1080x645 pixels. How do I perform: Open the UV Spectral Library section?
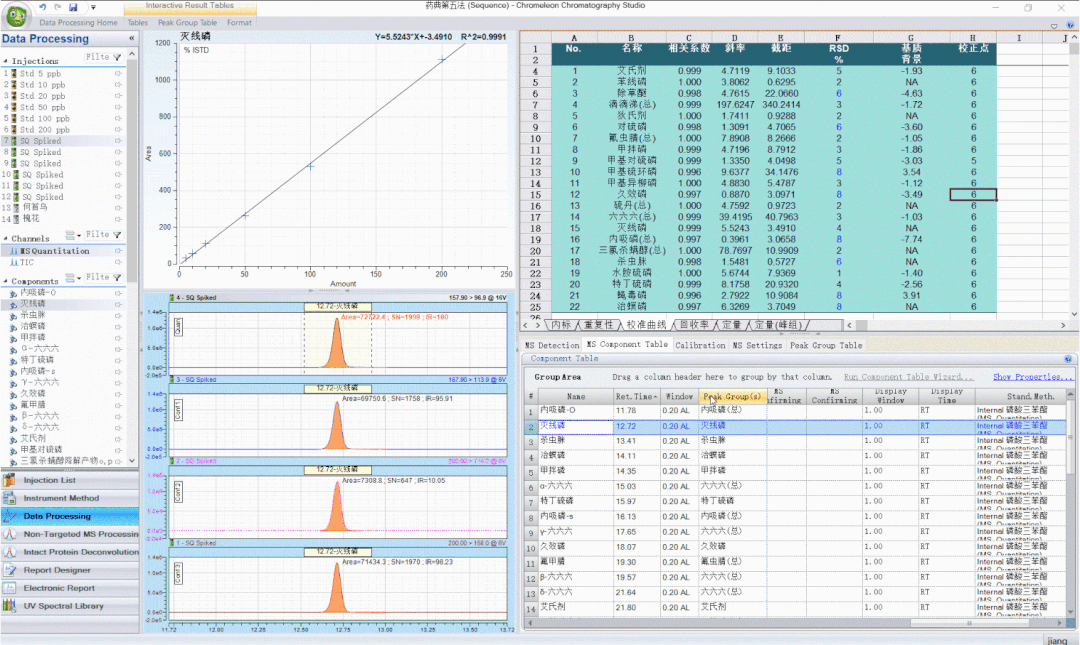point(63,606)
